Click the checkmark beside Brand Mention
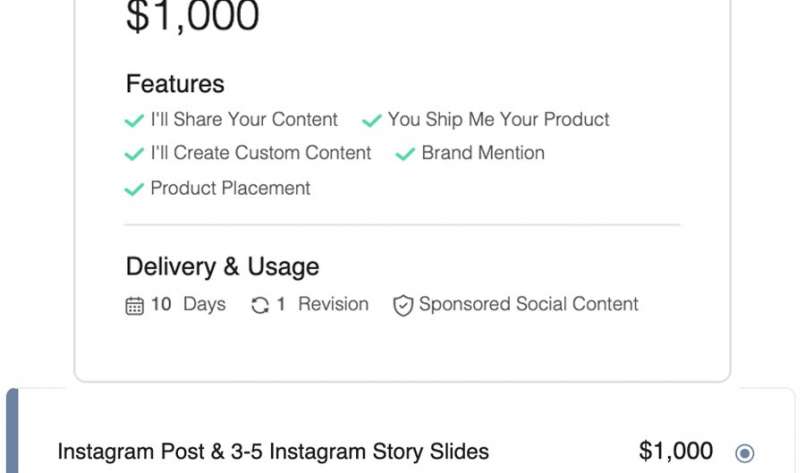Image resolution: width=805 pixels, height=473 pixels. [x=405, y=154]
